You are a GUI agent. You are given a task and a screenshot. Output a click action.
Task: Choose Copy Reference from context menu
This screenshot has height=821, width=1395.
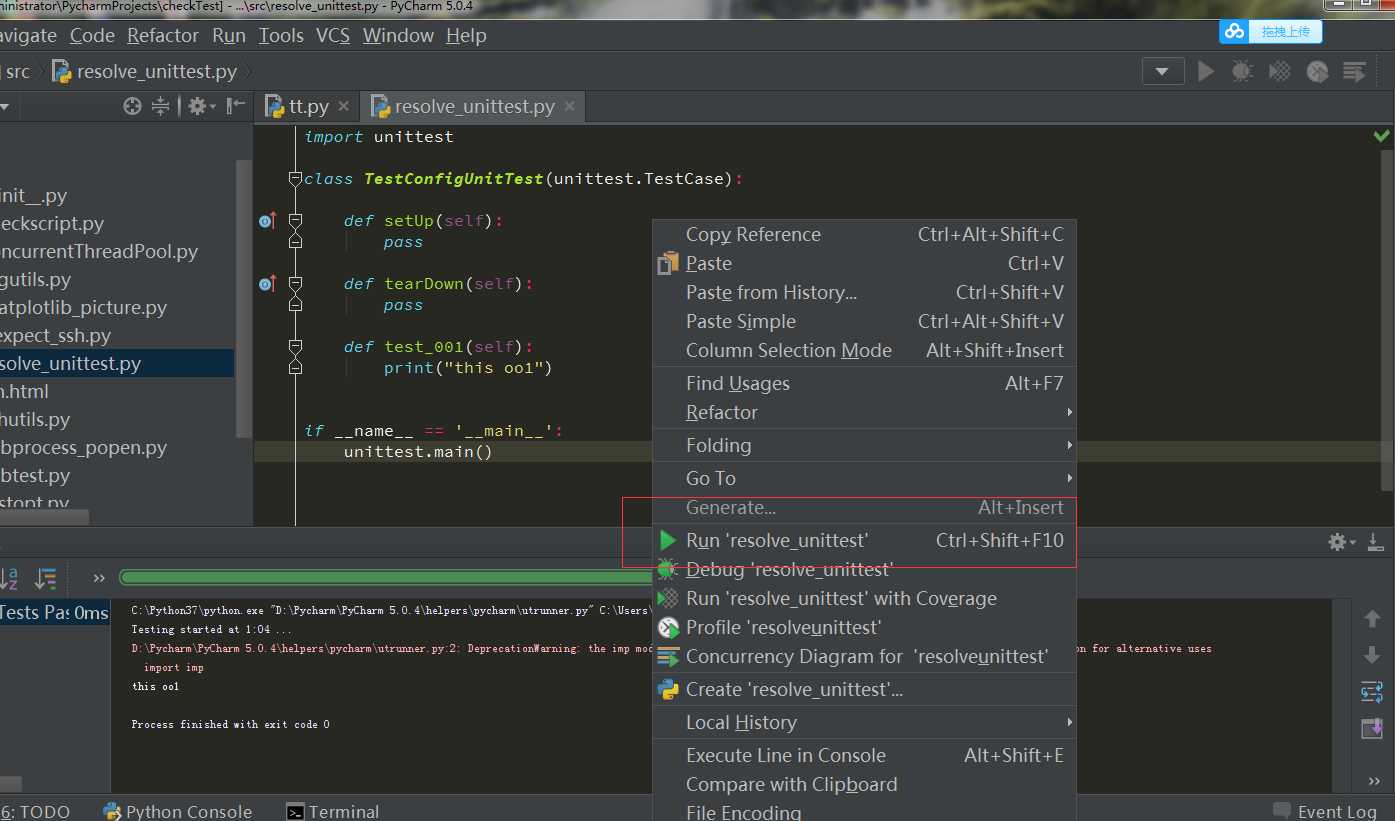click(864, 234)
